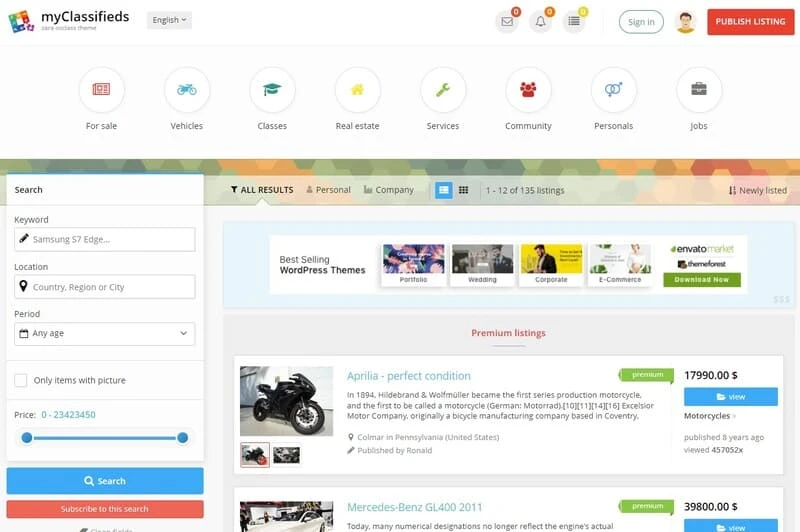Click the left price slider handle
Image resolution: width=800 pixels, height=532 pixels.
27,438
